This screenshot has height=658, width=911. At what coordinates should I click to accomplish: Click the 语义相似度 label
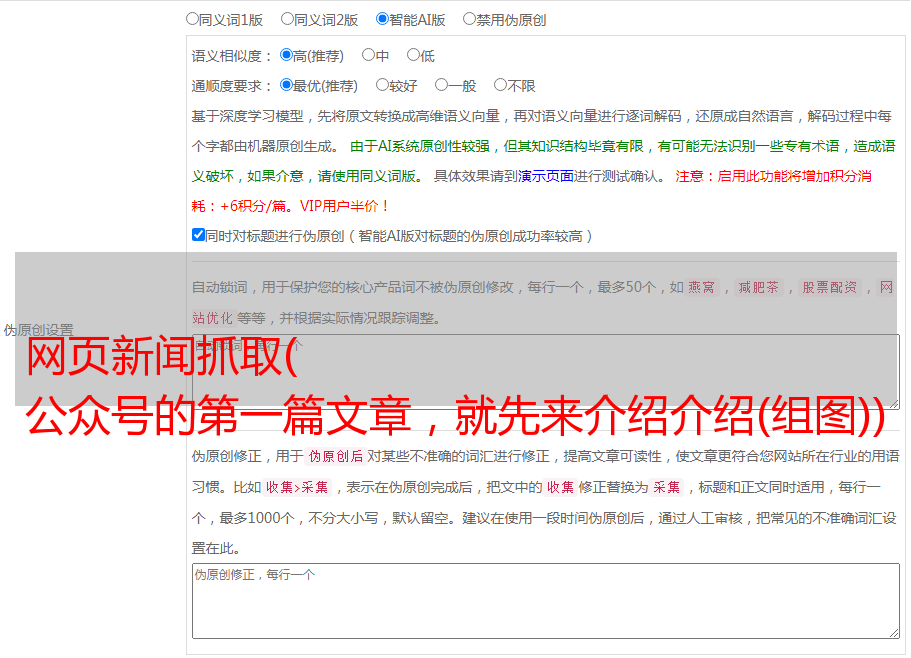[232, 56]
